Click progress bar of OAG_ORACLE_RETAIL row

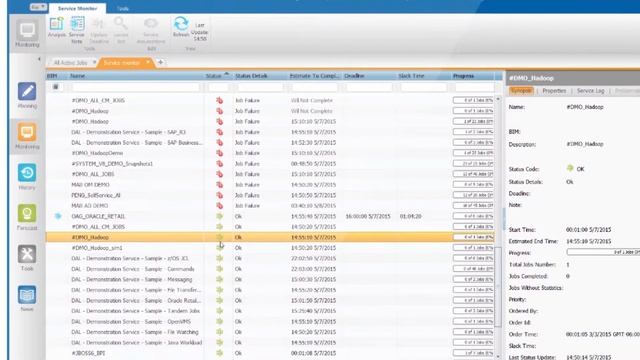473,216
